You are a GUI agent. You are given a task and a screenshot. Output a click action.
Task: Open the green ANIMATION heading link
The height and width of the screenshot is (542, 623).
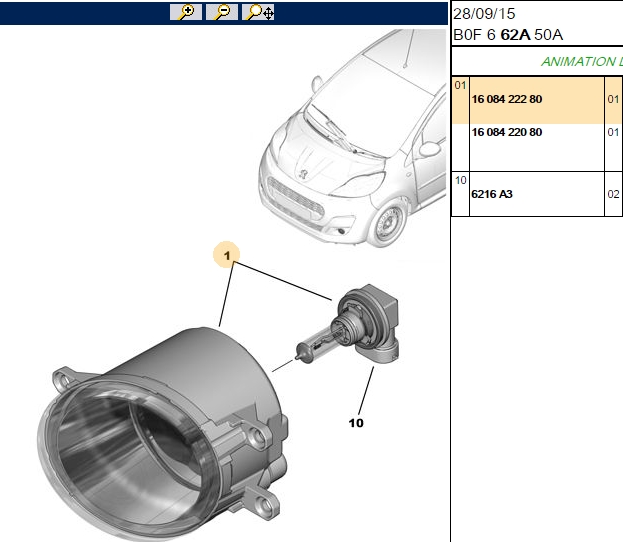click(582, 62)
